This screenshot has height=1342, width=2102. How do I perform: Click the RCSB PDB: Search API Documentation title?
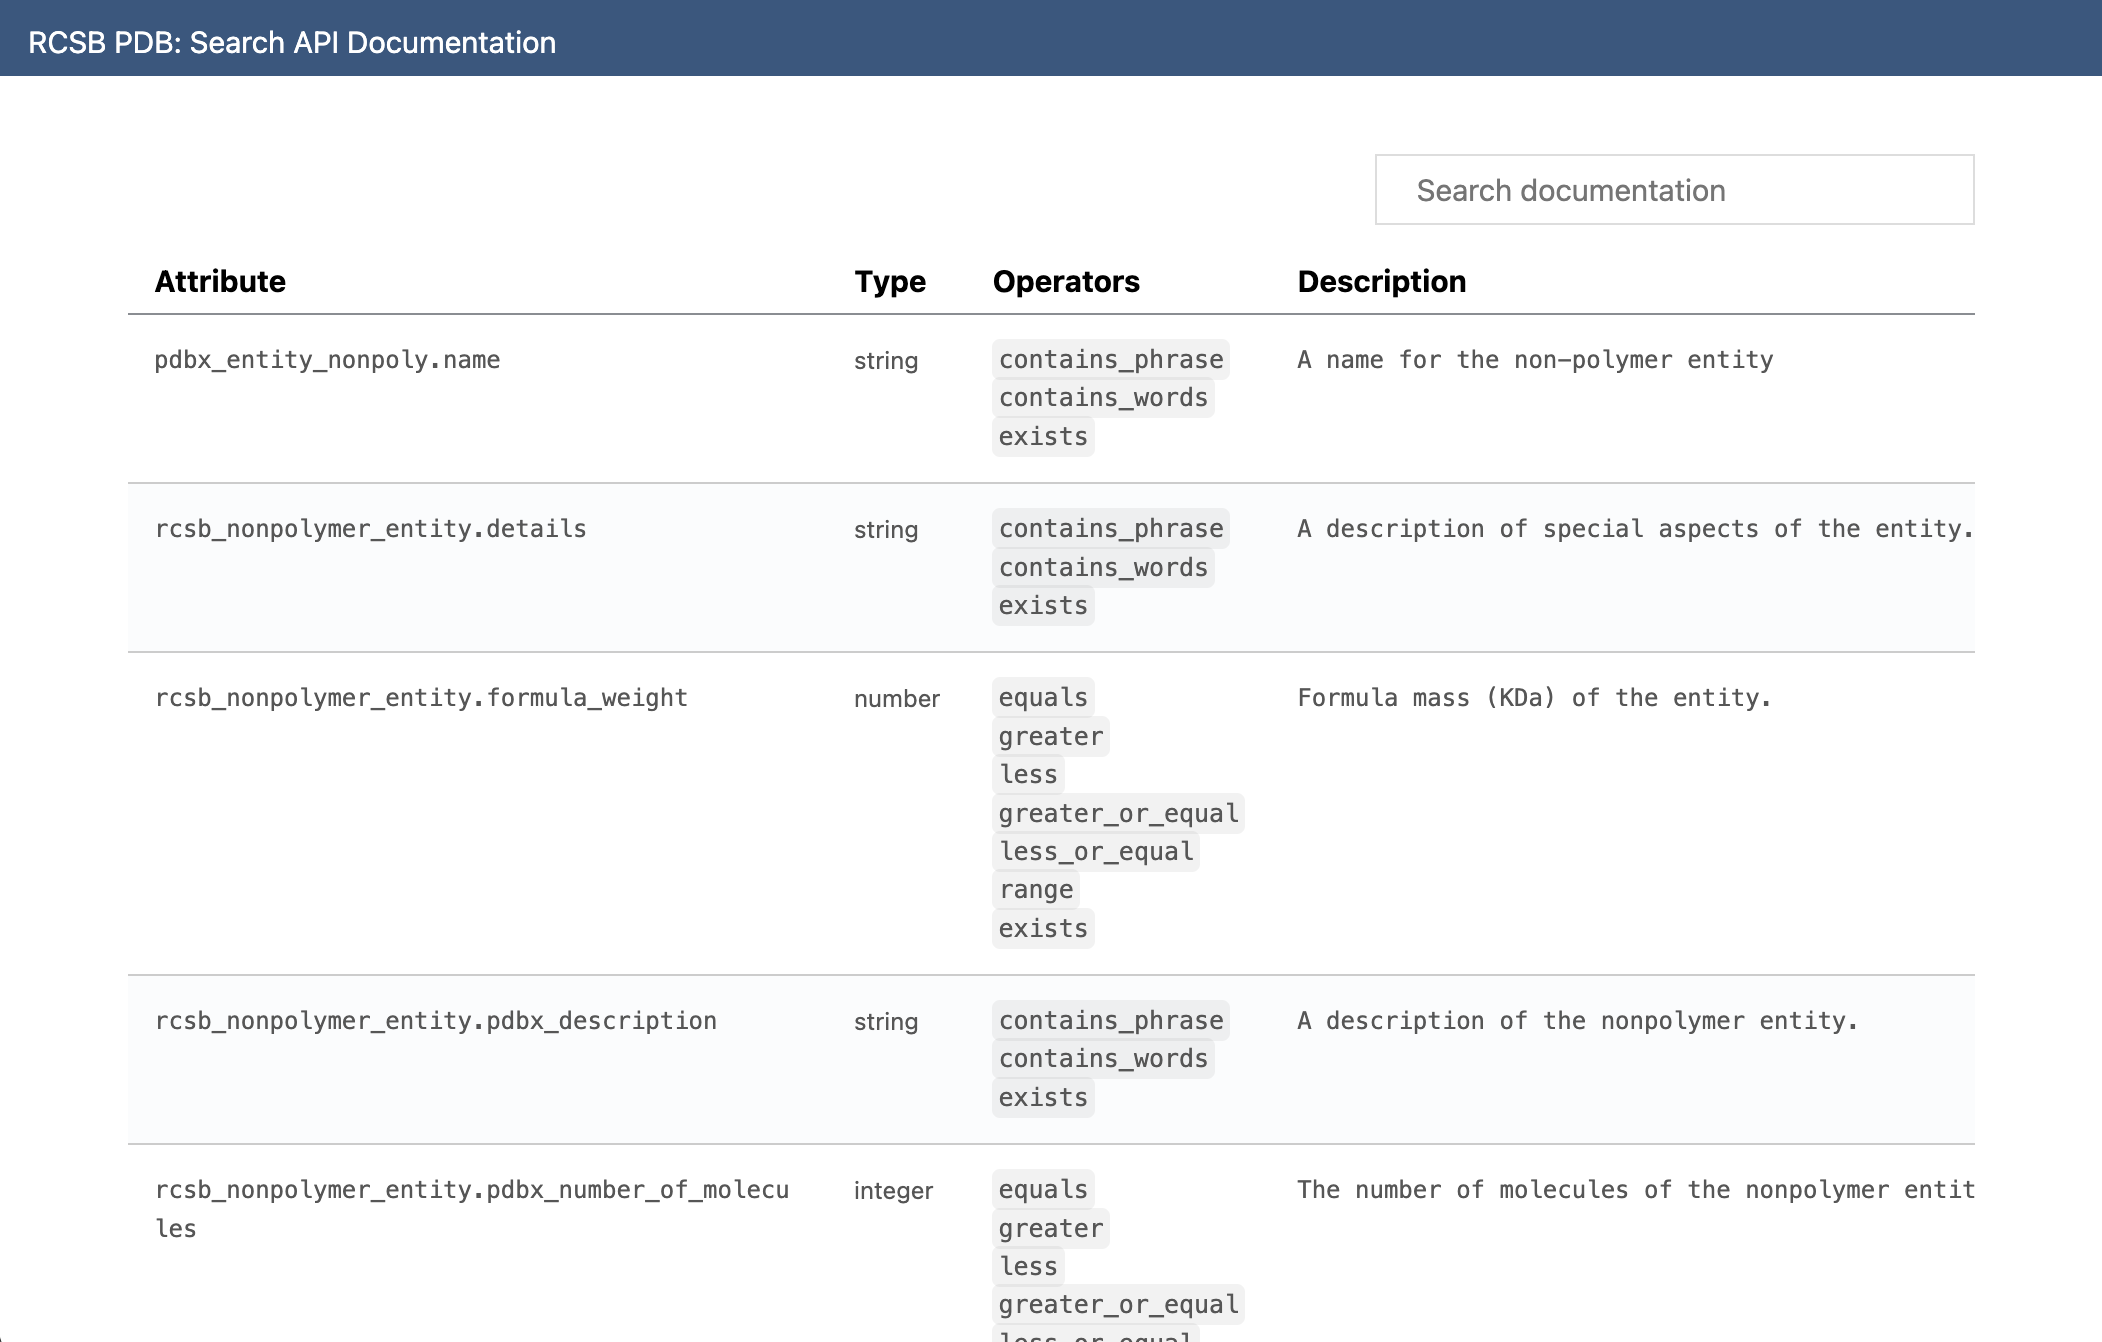[291, 42]
